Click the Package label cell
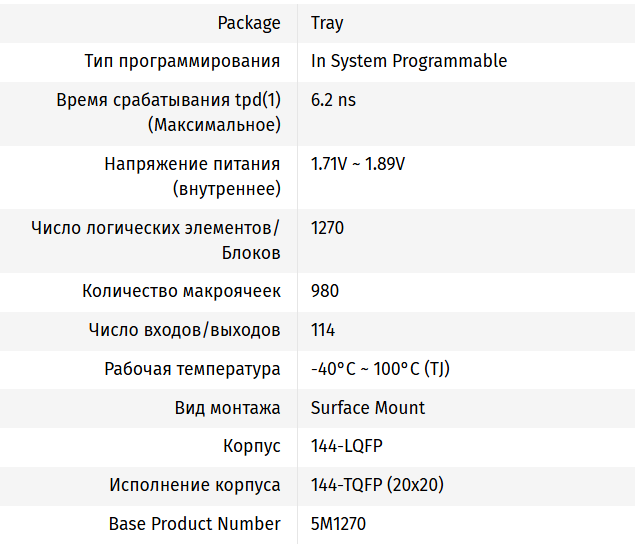This screenshot has height=549, width=635. pos(249,23)
